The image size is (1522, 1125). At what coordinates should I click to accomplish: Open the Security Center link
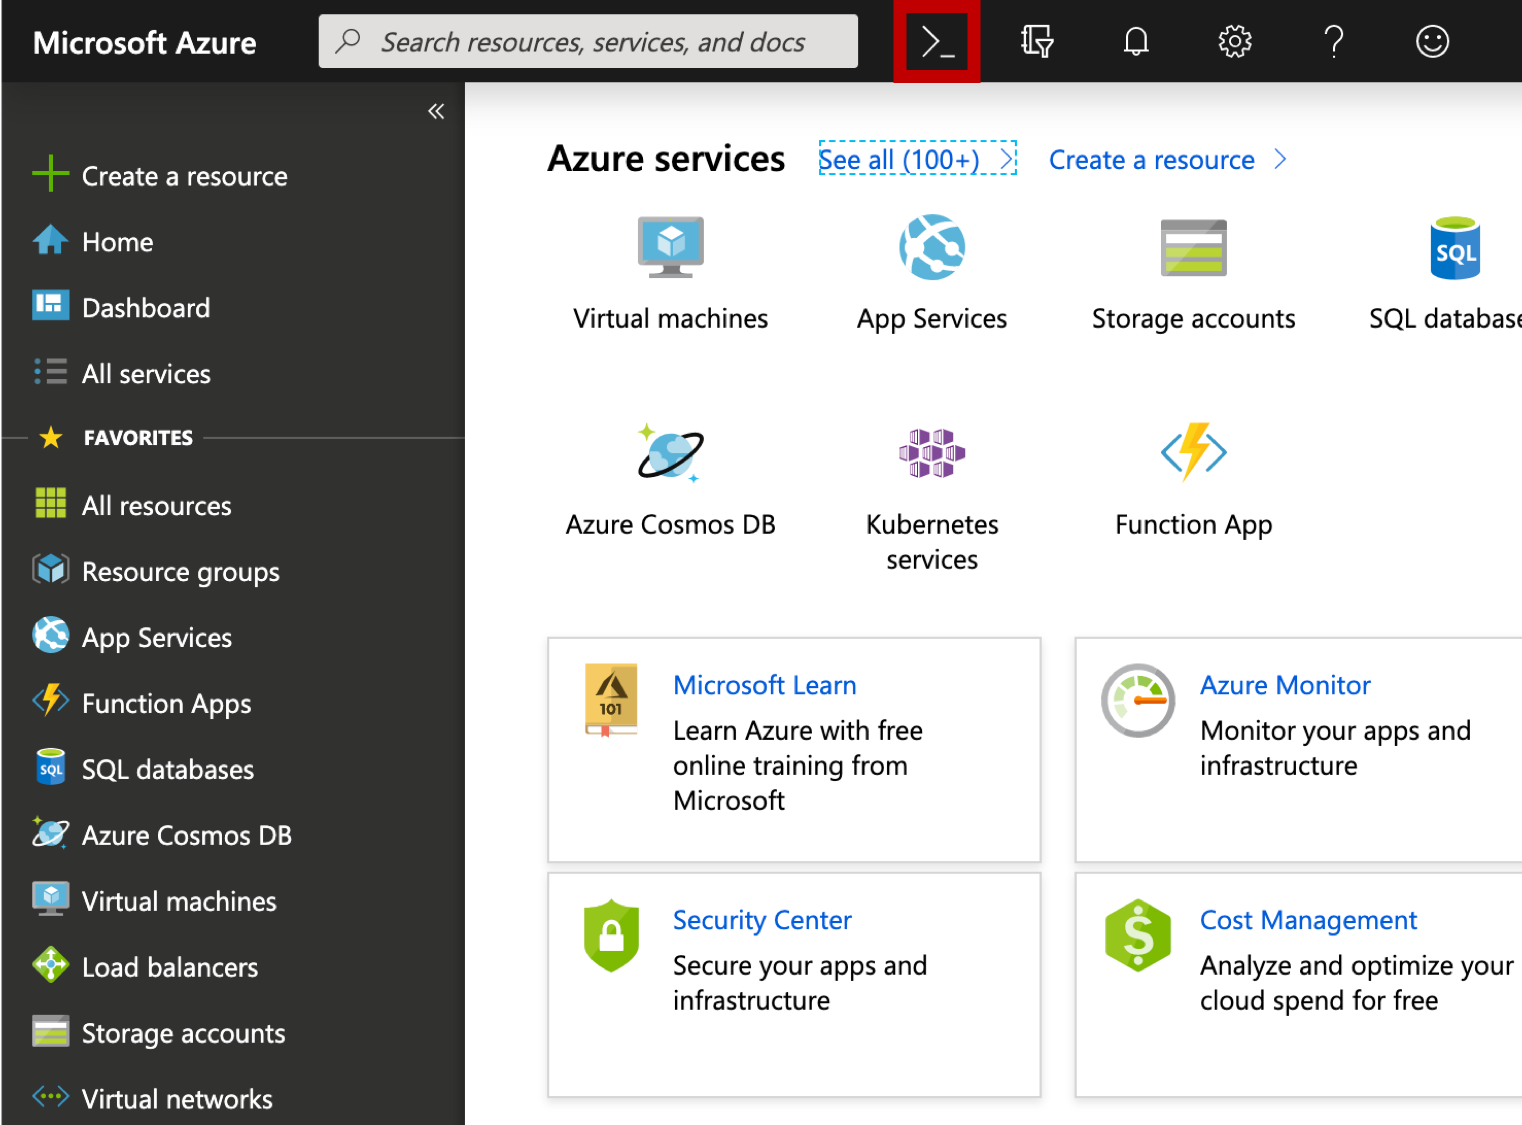(762, 920)
